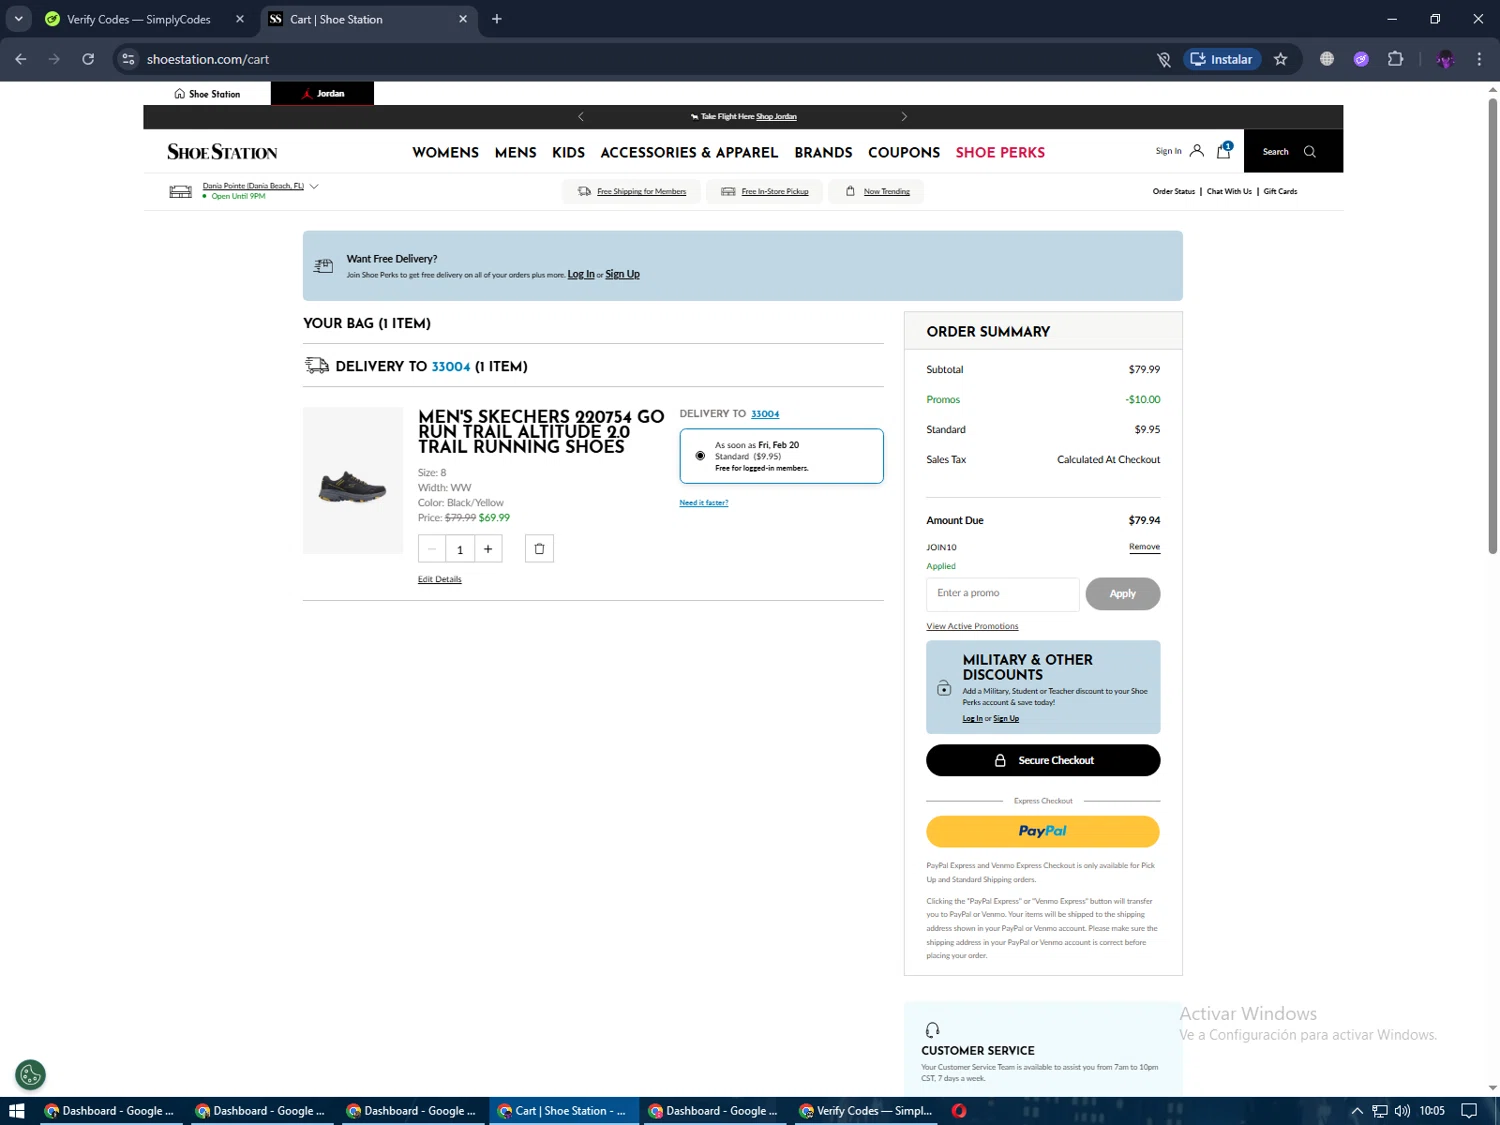Click the Apply promo button
This screenshot has width=1500, height=1125.
[x=1123, y=594]
